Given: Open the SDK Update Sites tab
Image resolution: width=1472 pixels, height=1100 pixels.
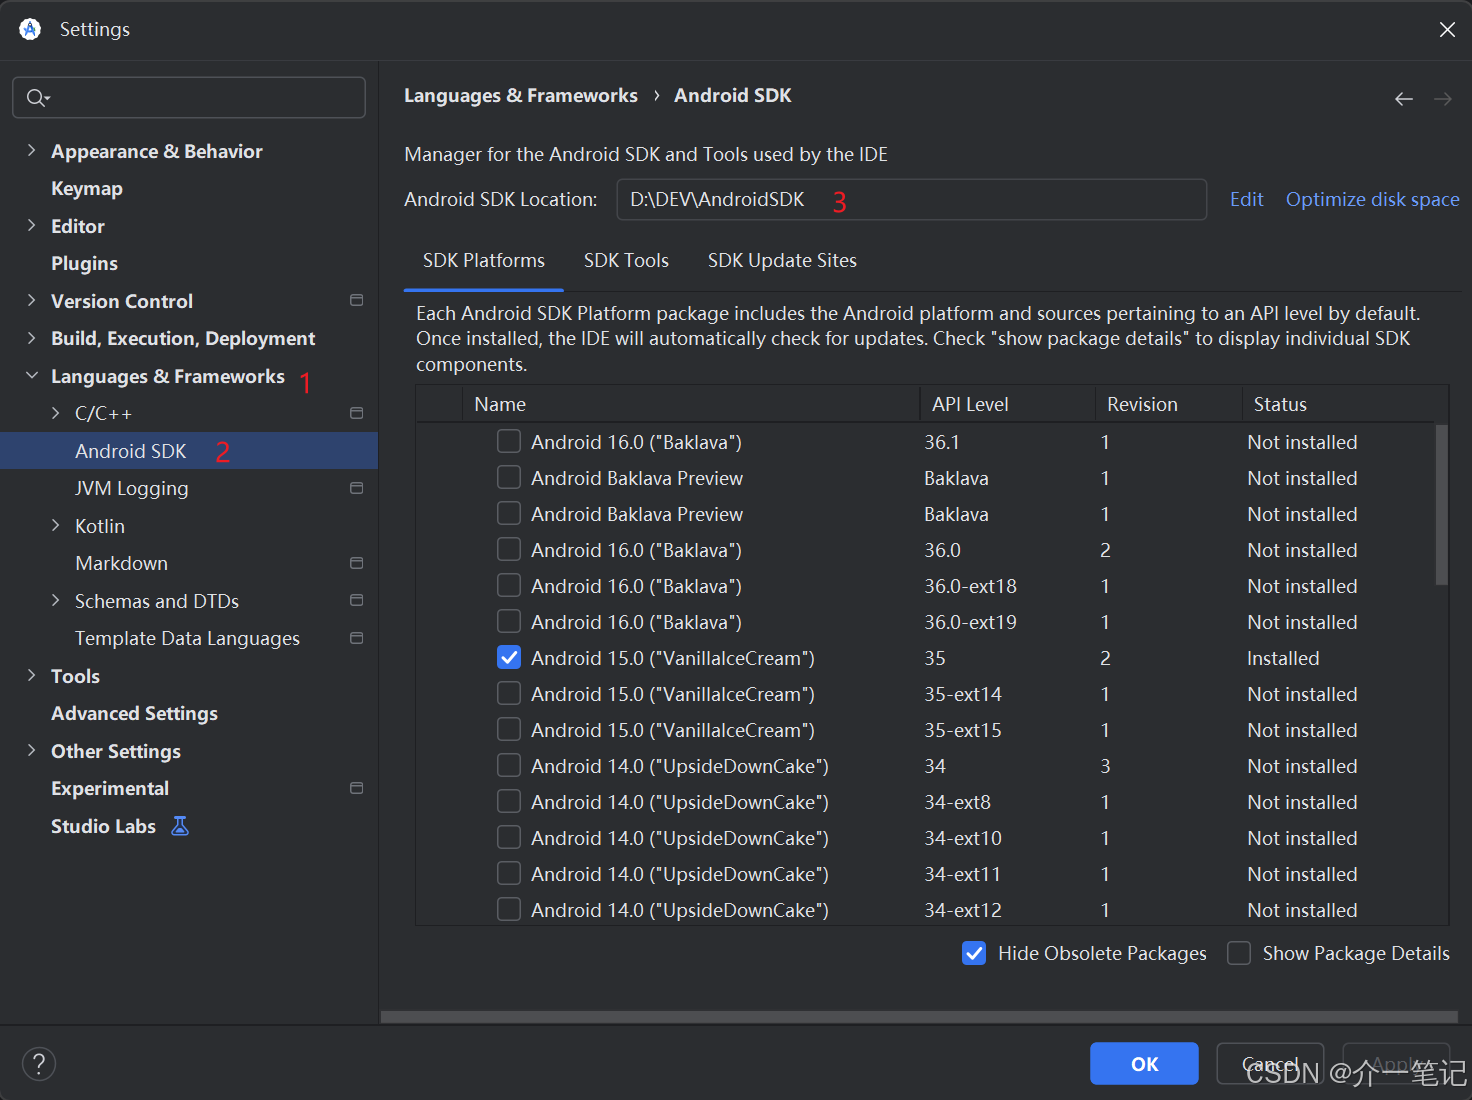Looking at the screenshot, I should [782, 260].
